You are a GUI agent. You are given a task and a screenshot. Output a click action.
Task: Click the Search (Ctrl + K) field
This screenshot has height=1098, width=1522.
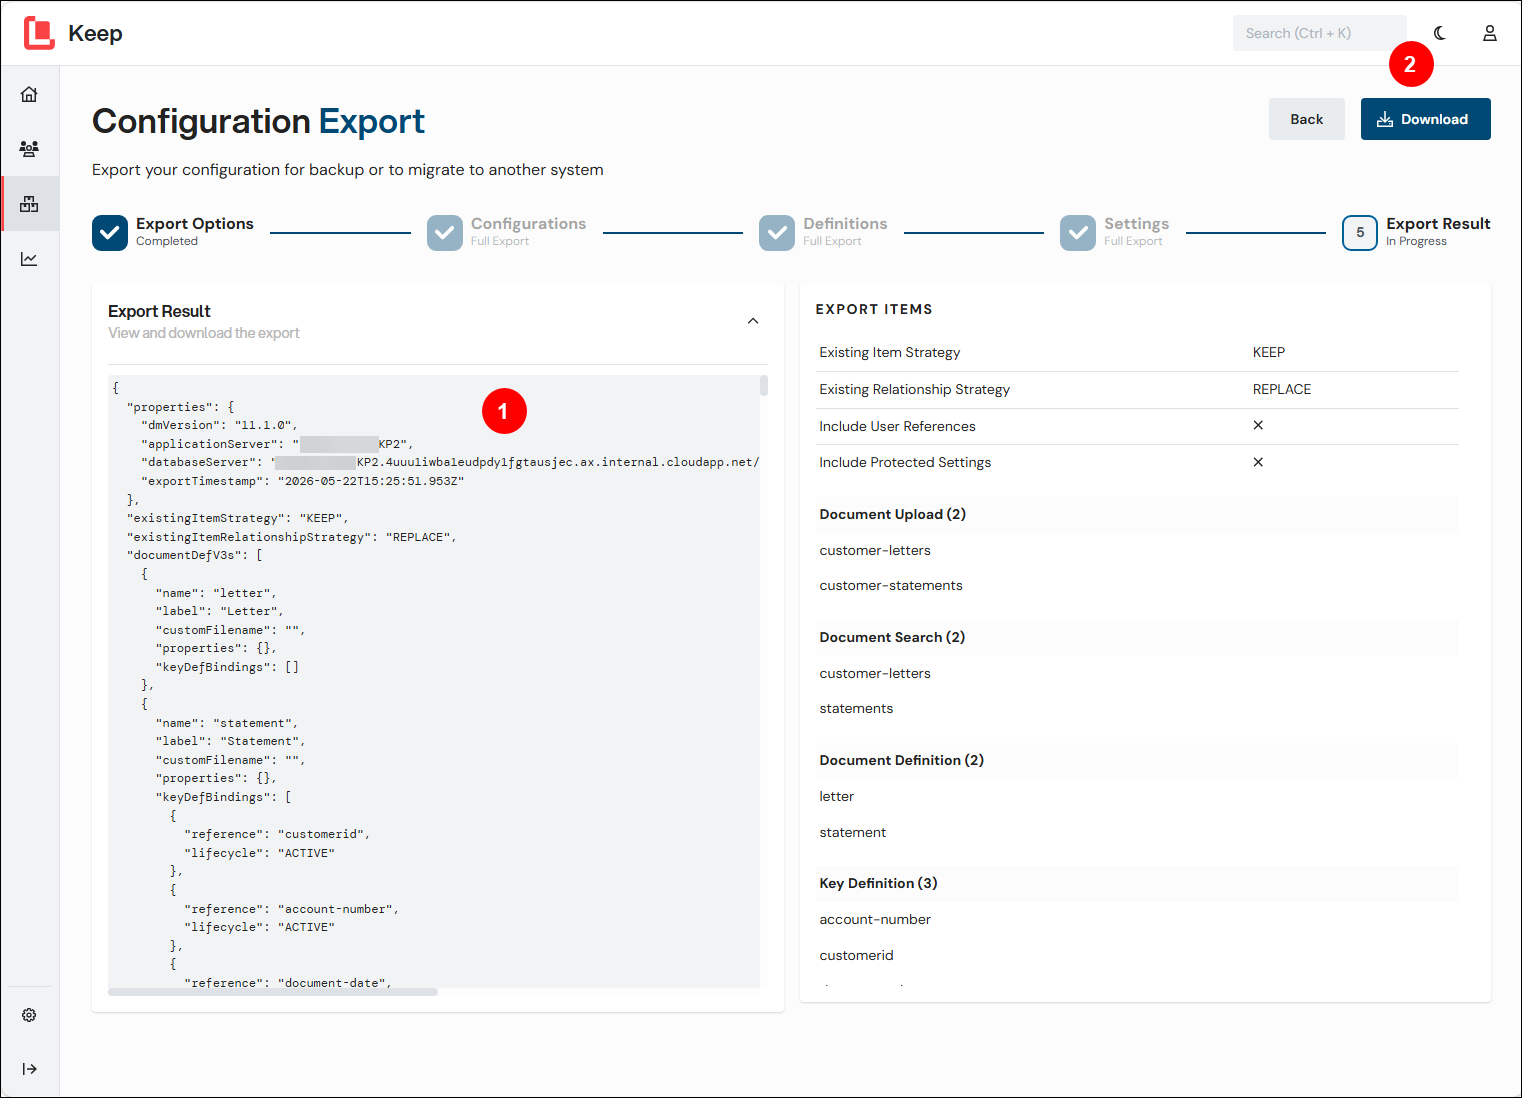click(1319, 33)
